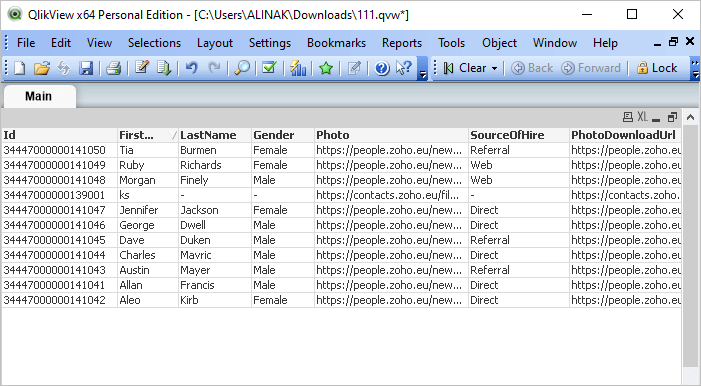Activate the What's This help cursor
This screenshot has height=386, width=701.
404,68
